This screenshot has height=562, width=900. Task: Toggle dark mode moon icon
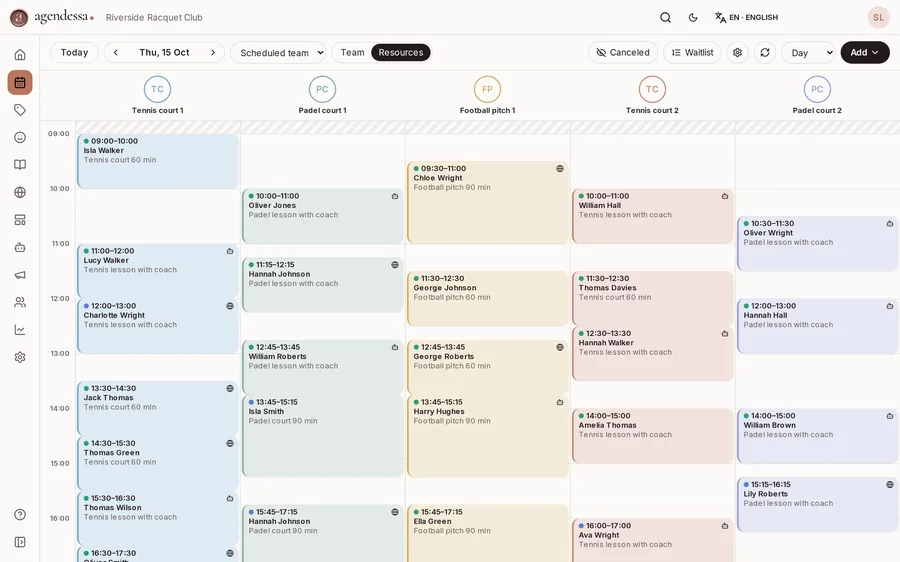point(693,17)
